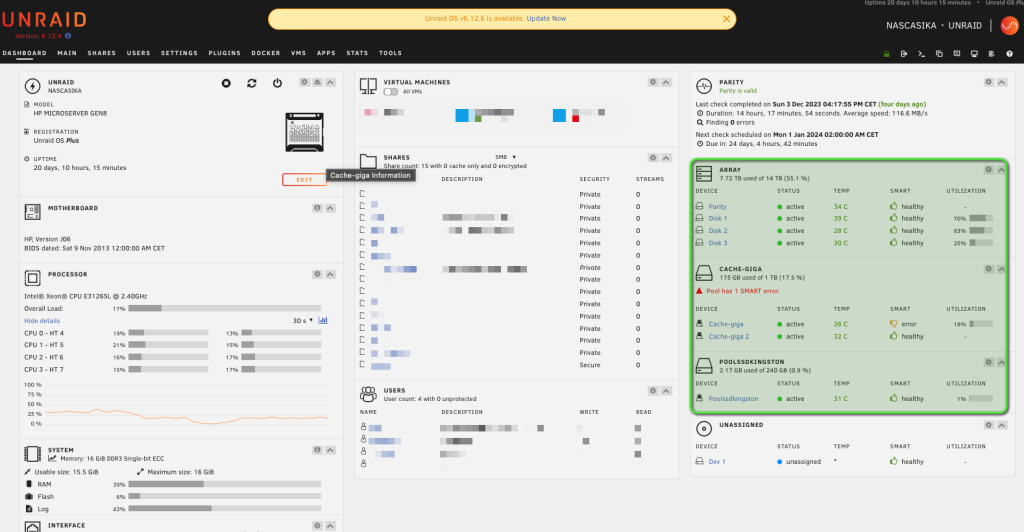Go to the Settings menu tab
This screenshot has width=1024, height=532.
pyautogui.click(x=179, y=53)
